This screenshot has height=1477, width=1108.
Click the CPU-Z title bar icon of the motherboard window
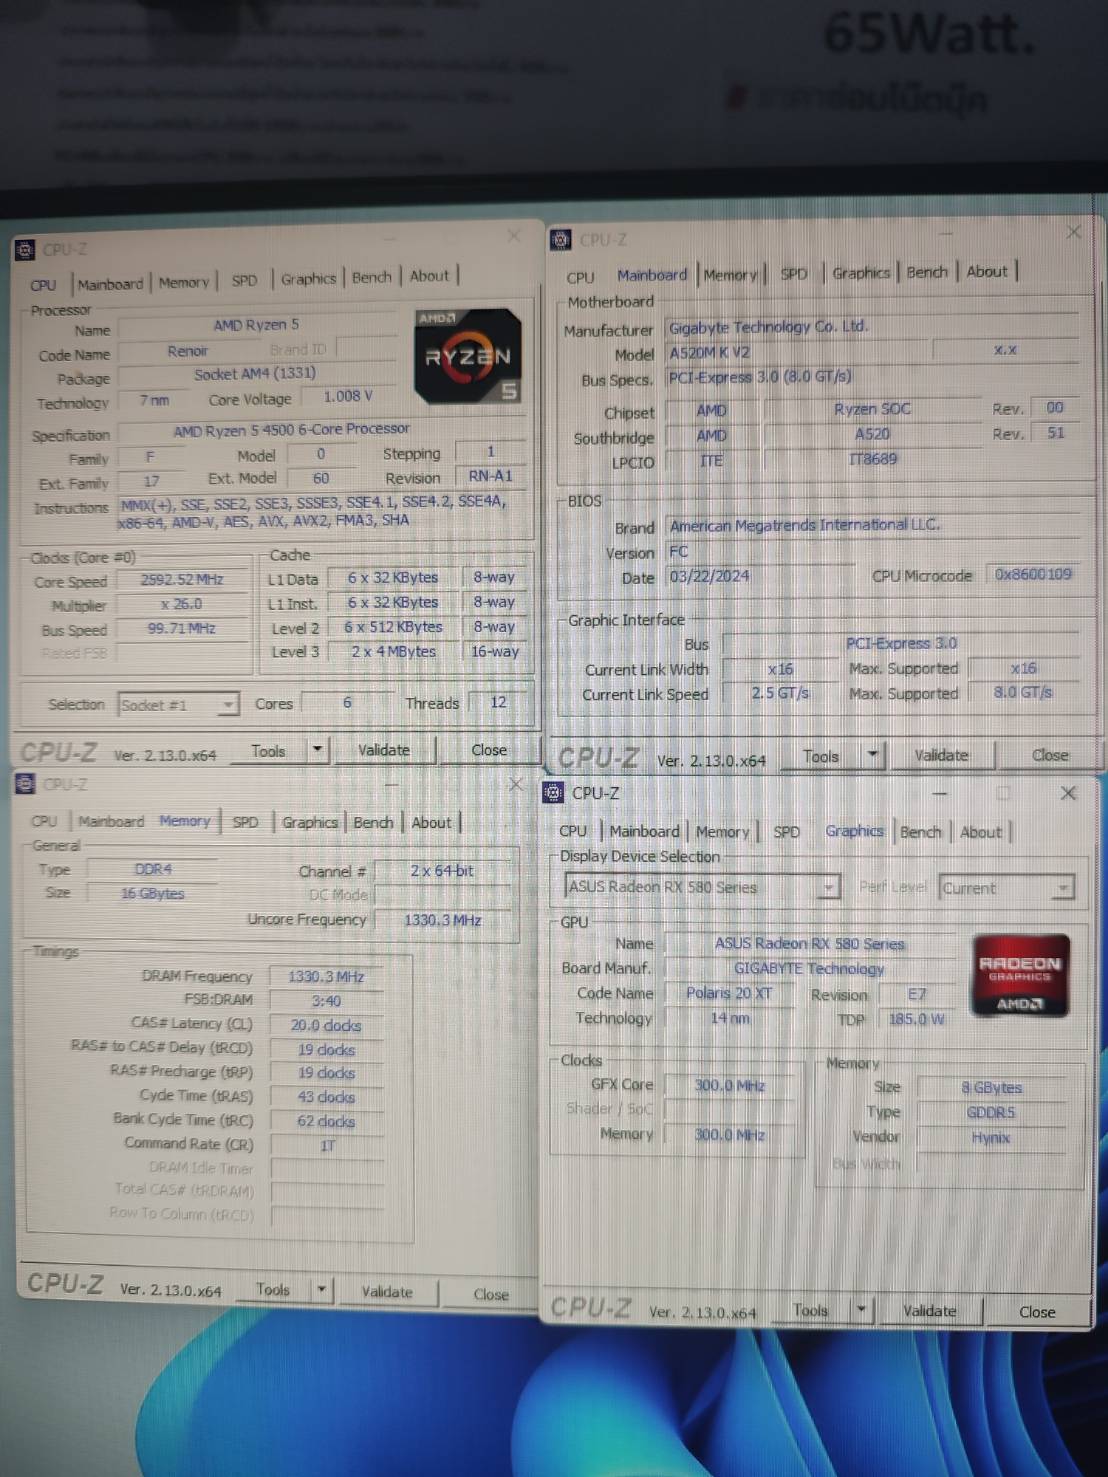[561, 240]
